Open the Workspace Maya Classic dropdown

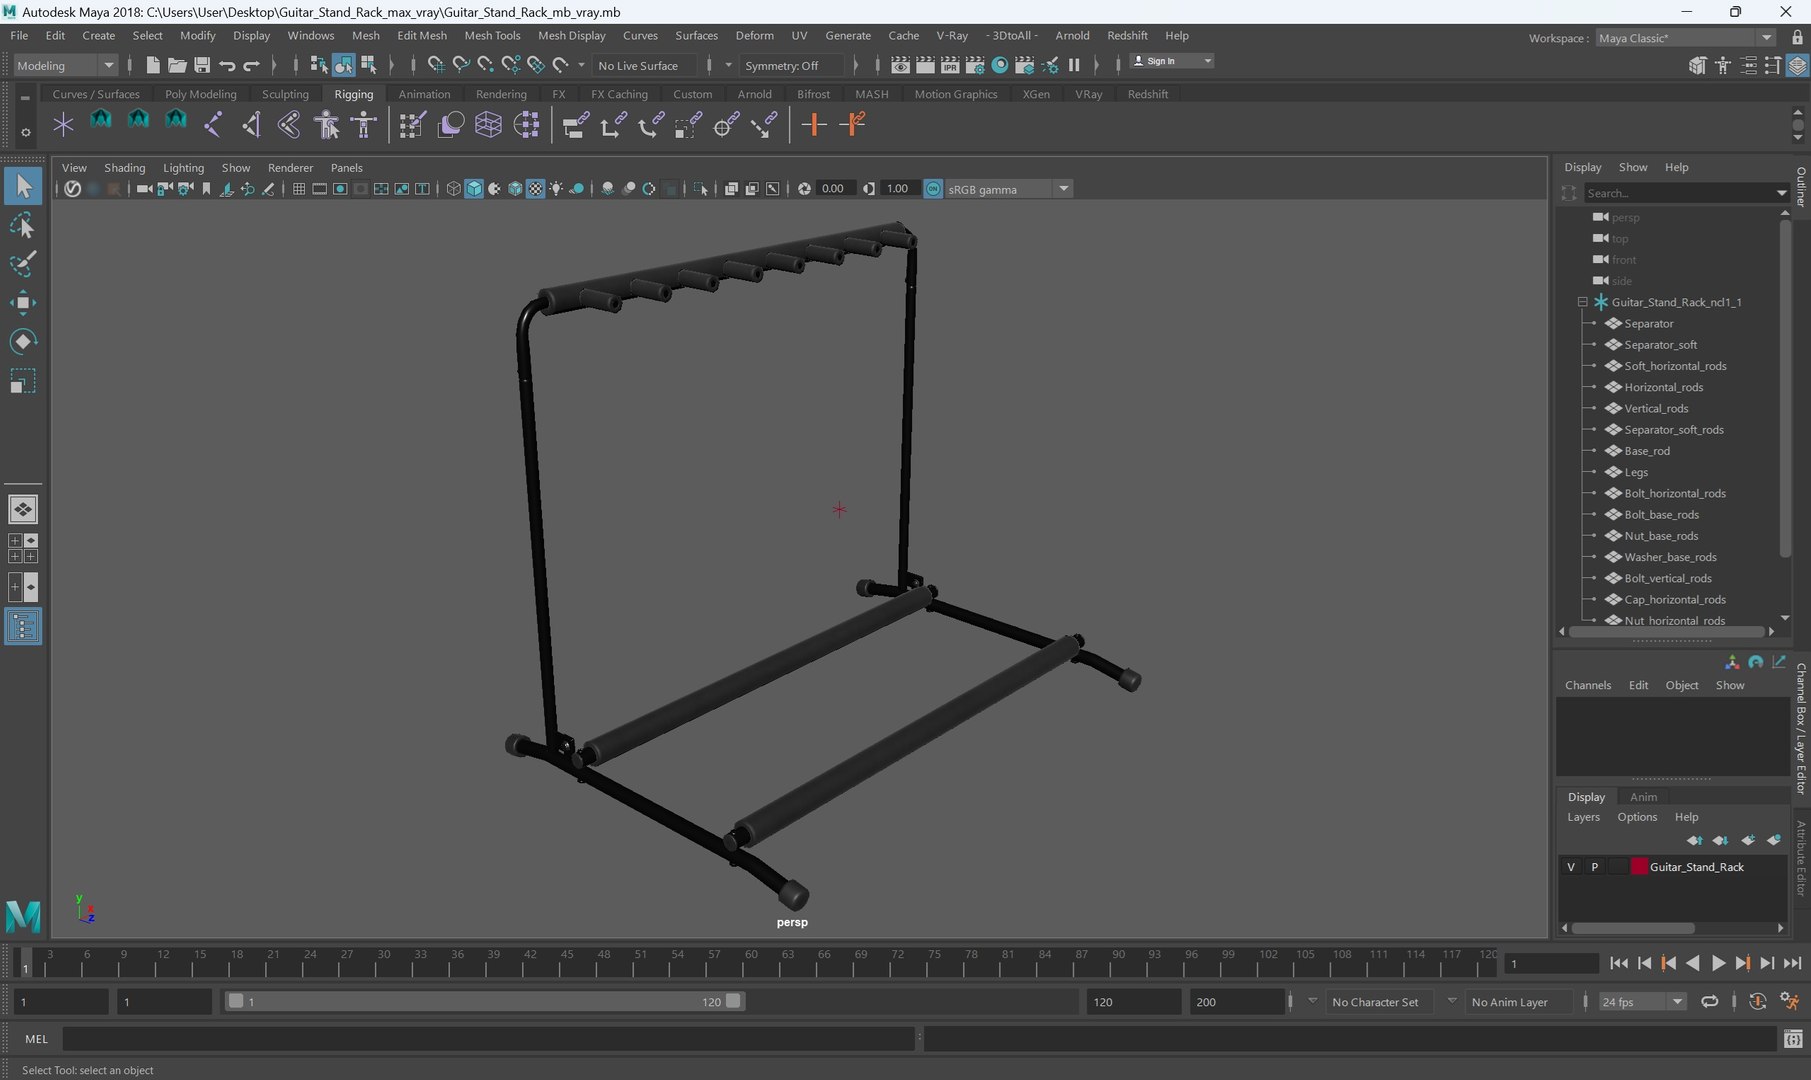point(1686,38)
